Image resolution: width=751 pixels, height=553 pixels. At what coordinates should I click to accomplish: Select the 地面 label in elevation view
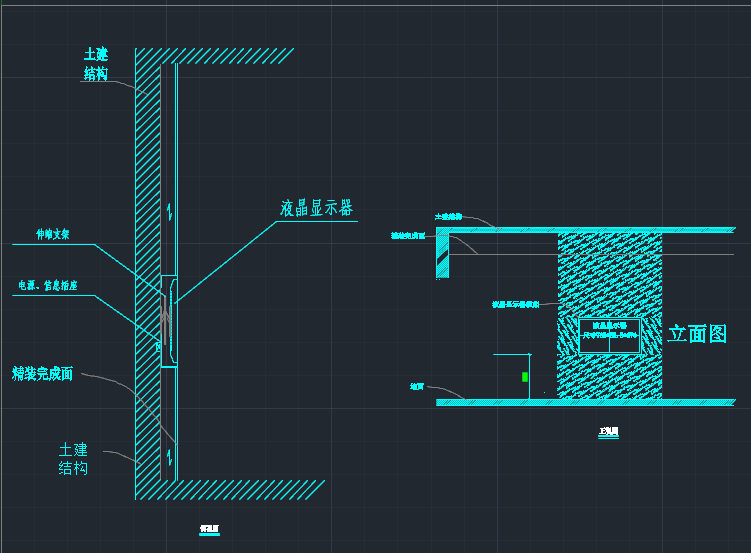(417, 386)
